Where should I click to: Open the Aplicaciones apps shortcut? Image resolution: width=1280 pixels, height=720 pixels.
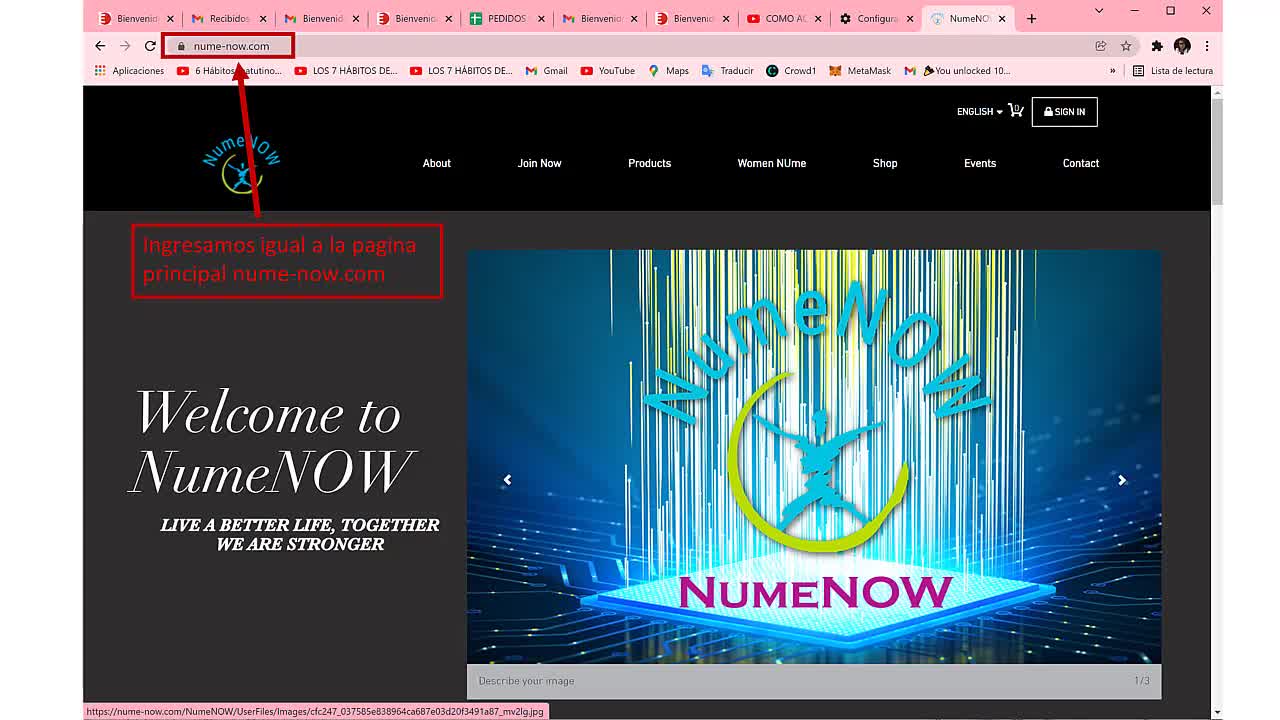(129, 71)
